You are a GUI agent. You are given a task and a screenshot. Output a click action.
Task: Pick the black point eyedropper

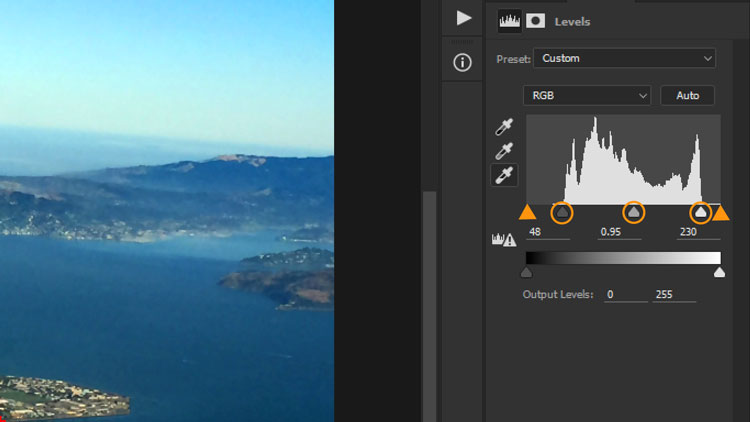(504, 127)
